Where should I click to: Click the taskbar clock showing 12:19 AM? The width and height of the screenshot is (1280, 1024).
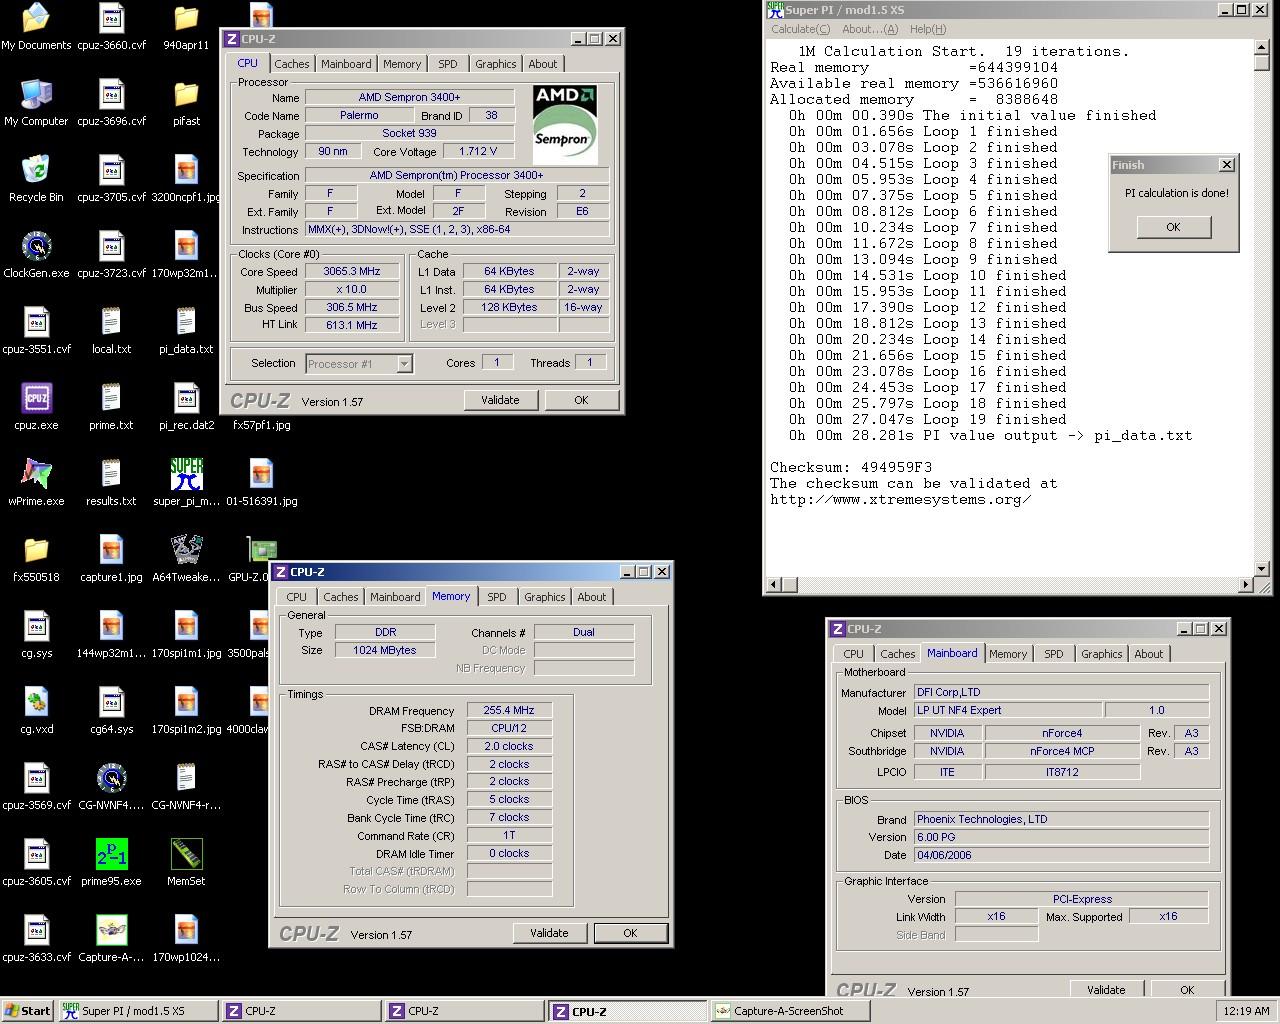[1246, 1011]
